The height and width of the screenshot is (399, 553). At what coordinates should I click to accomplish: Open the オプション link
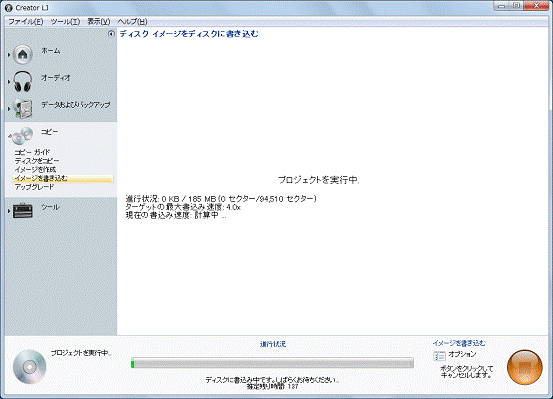462,354
